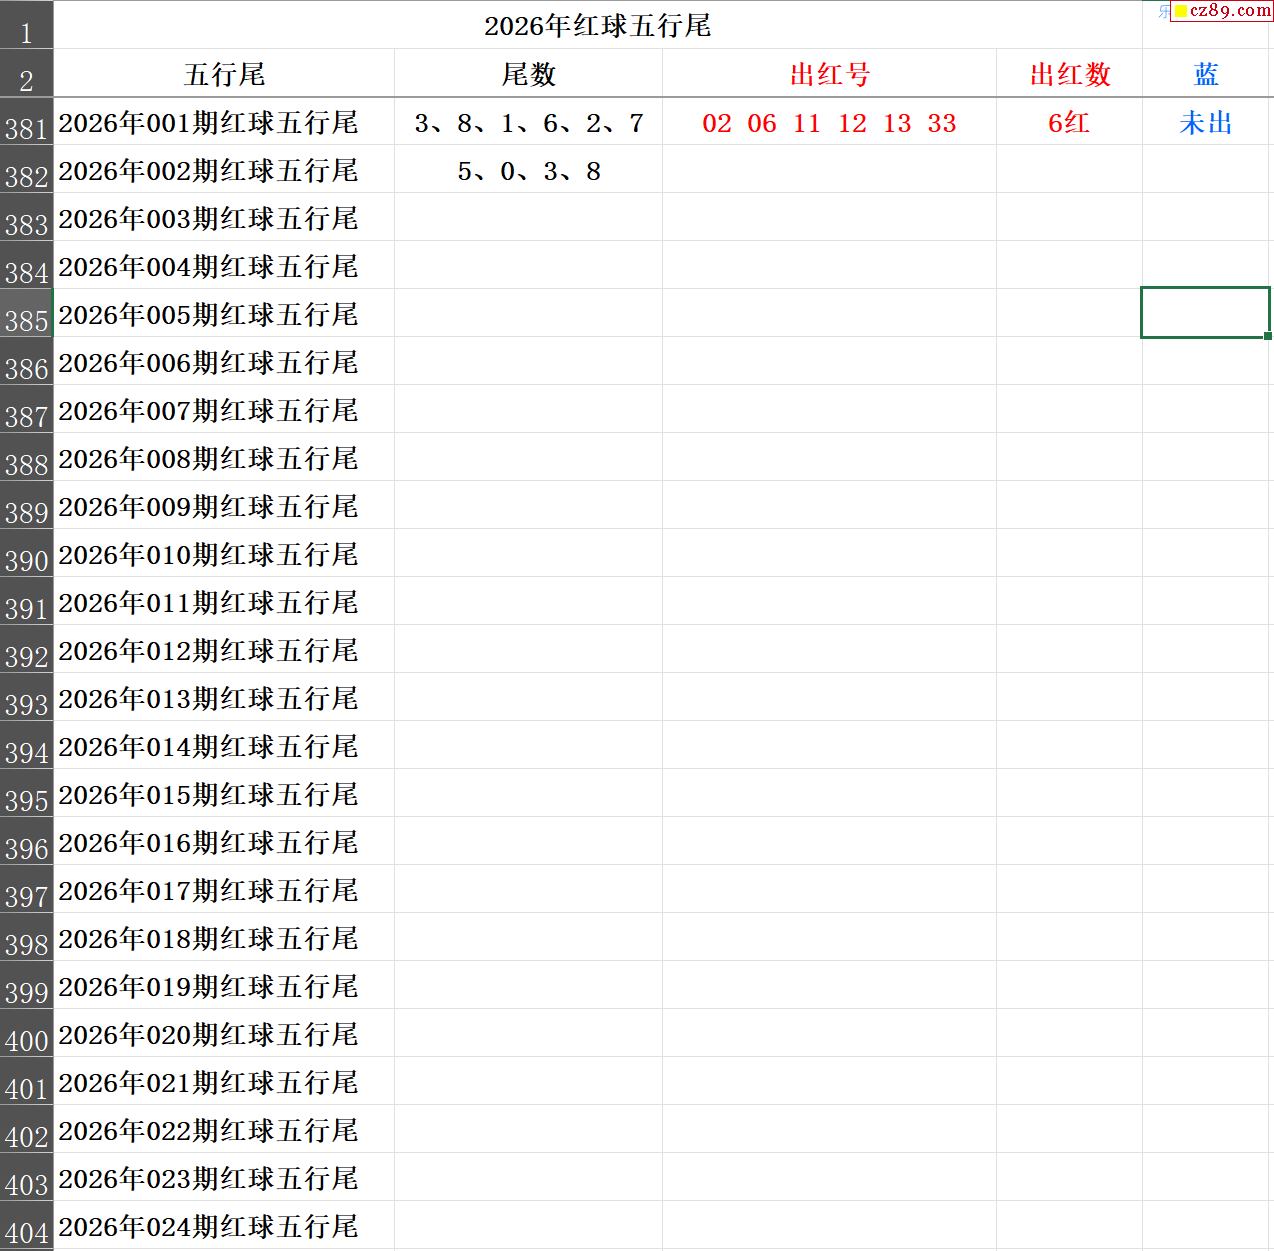Image resolution: width=1274 pixels, height=1251 pixels.
Task: Click the cell "2026年024期红球五行尾"
Action: tap(208, 1227)
